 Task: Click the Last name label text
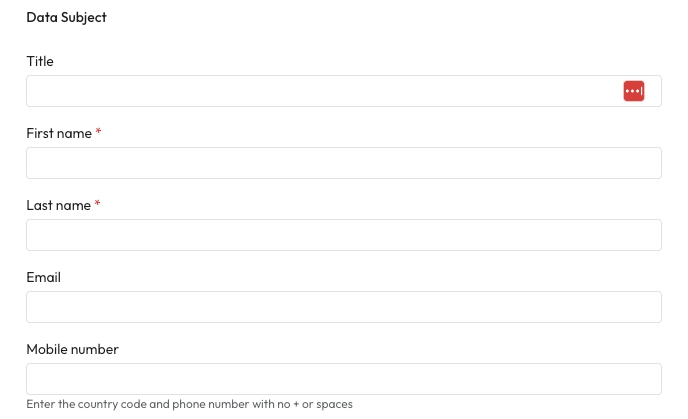[58, 205]
